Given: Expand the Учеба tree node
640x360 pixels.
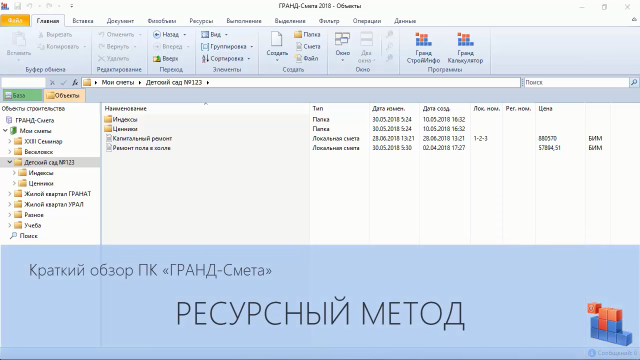Looking at the screenshot, I should click(x=10, y=225).
